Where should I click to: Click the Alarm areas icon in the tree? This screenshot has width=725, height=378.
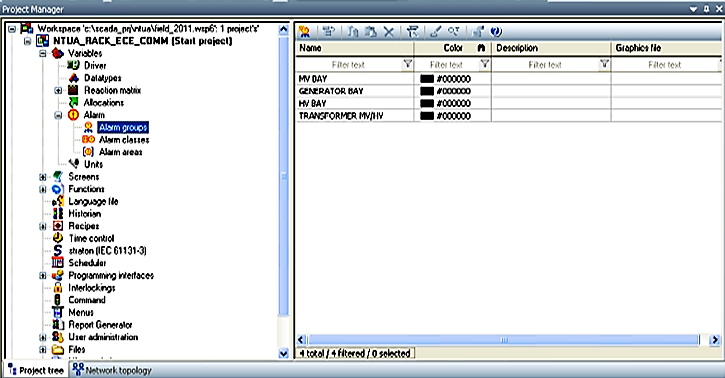(88, 152)
